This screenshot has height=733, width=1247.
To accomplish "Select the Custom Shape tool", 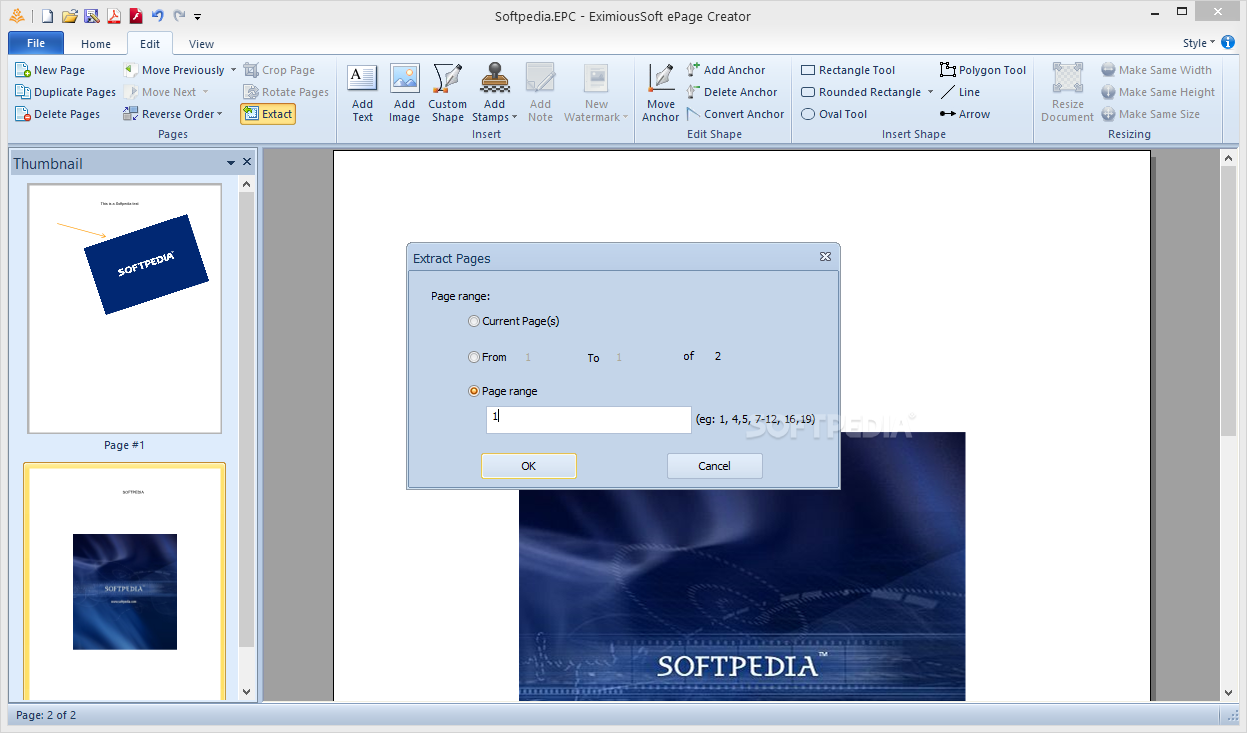I will click(447, 93).
